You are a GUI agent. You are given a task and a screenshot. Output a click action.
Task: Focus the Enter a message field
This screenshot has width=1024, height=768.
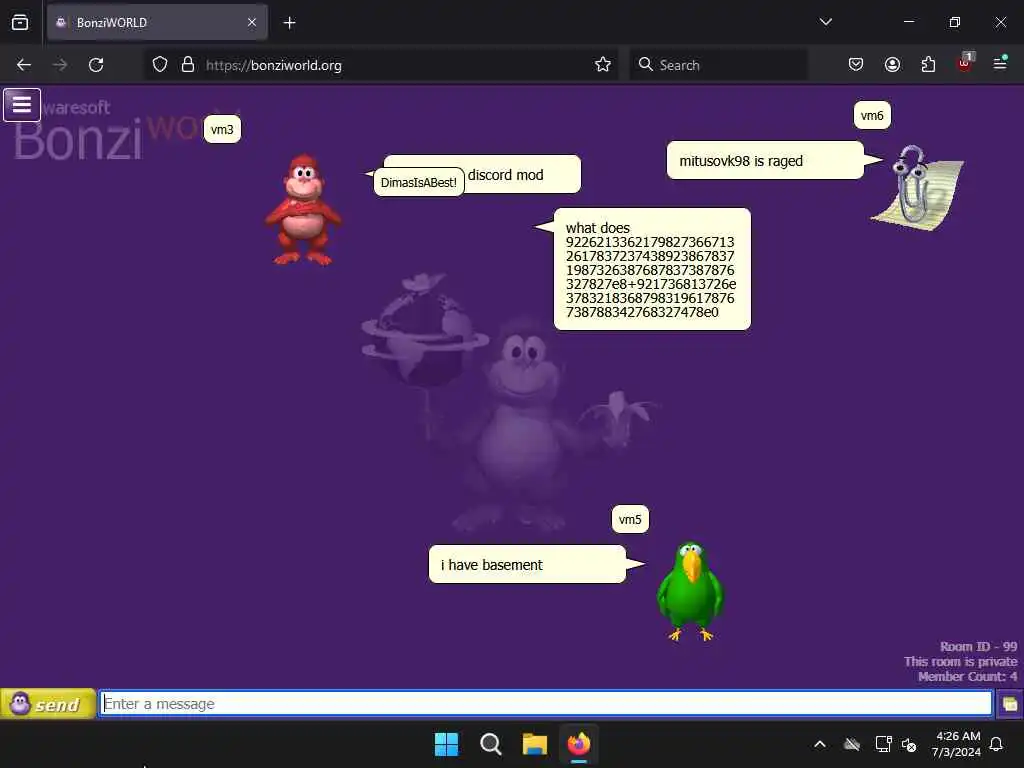pyautogui.click(x=546, y=704)
